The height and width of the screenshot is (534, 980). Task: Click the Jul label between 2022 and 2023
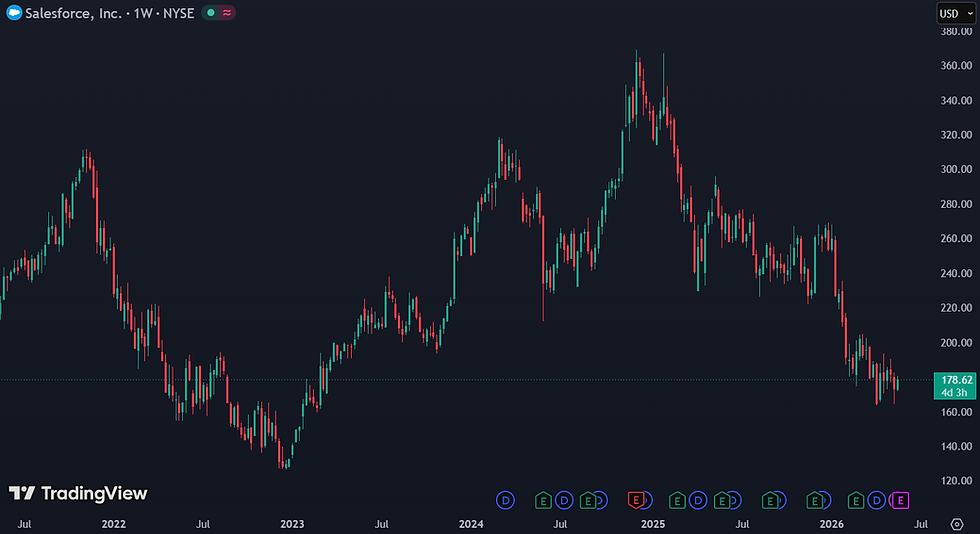tap(202, 524)
